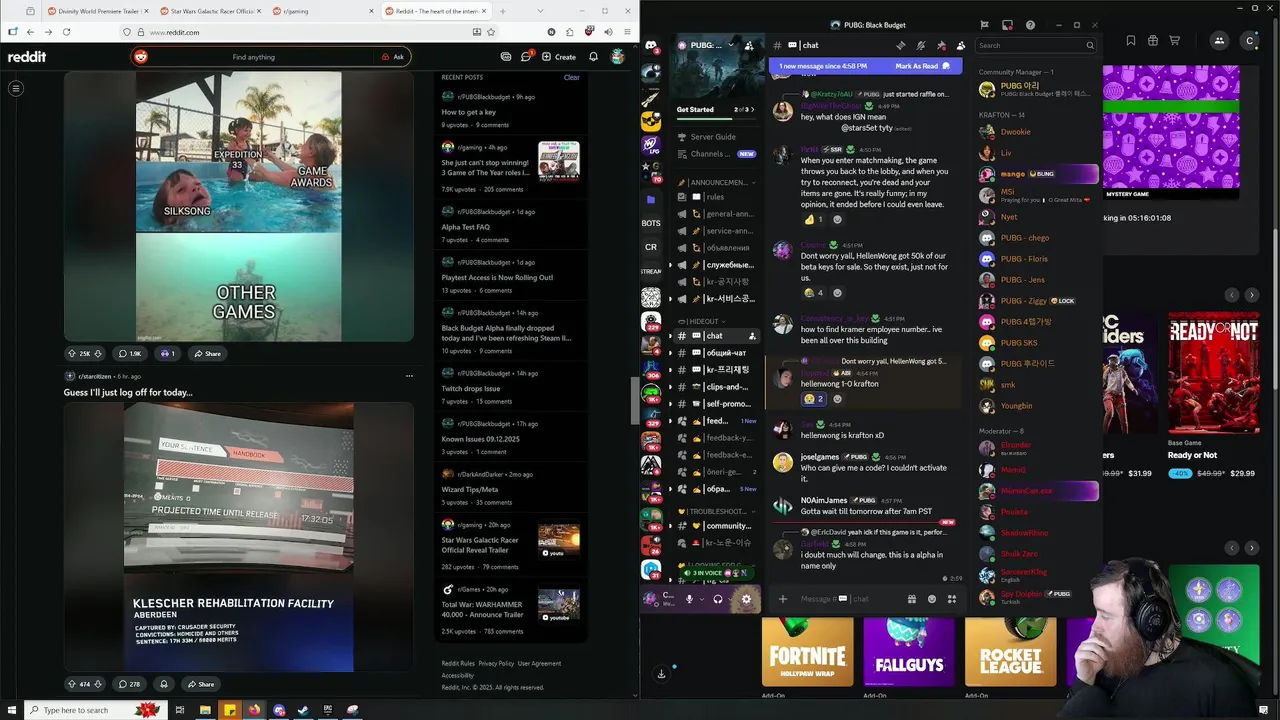Open Reddit chat icon with badge
This screenshot has height=720, width=1280.
(x=526, y=57)
